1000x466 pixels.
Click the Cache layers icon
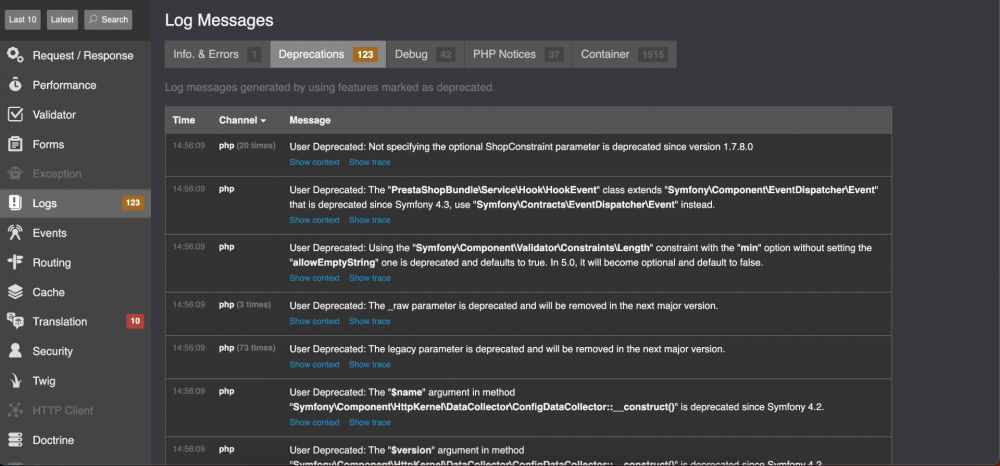point(15,292)
